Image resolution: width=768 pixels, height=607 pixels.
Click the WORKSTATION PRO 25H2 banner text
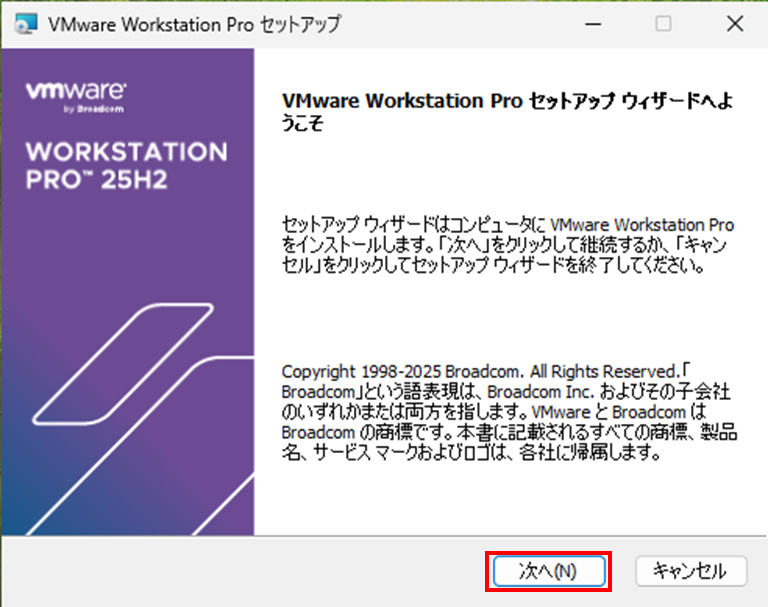point(126,168)
